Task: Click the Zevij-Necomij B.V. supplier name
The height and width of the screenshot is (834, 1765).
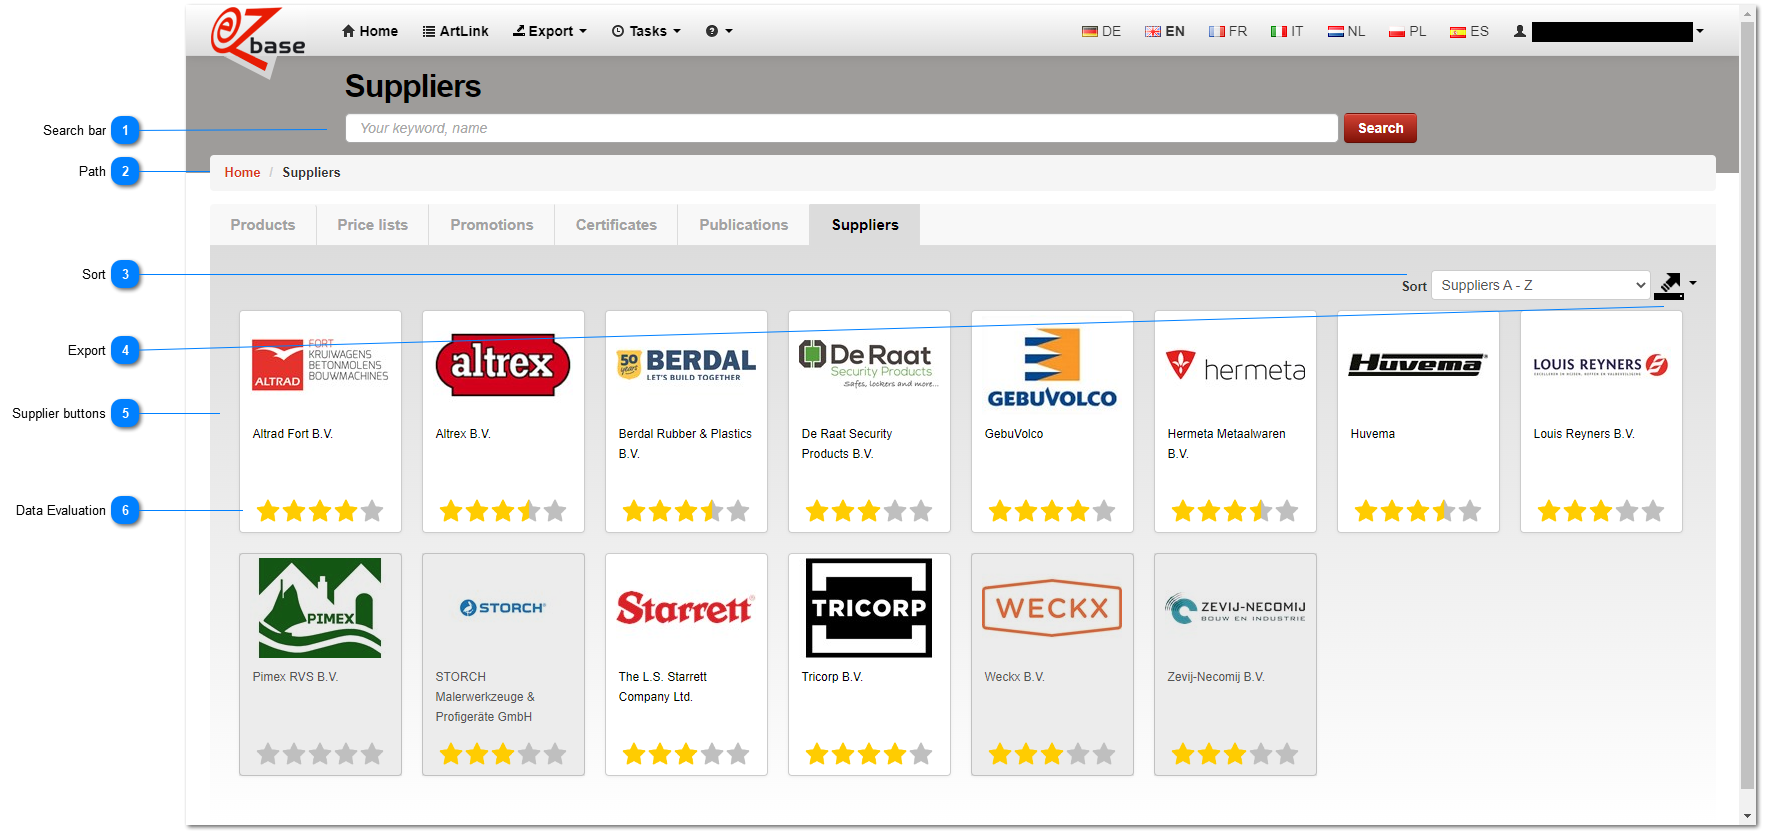Action: 1216,677
